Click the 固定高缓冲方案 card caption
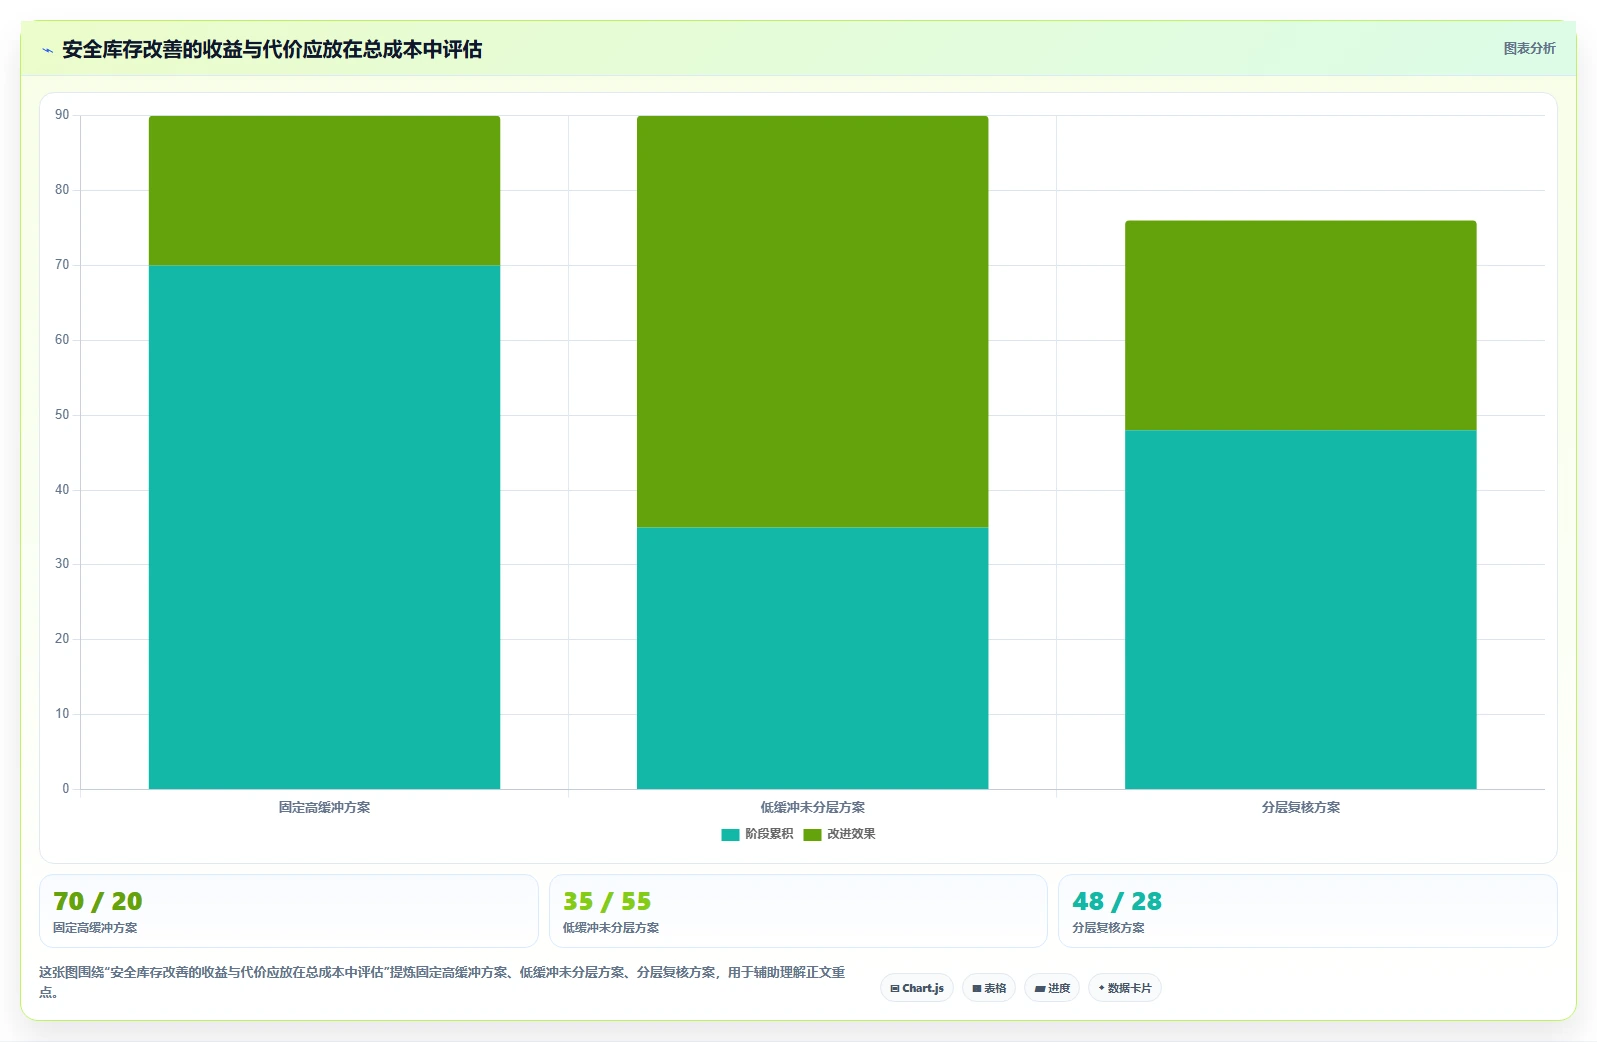The image size is (1597, 1042). click(x=95, y=928)
